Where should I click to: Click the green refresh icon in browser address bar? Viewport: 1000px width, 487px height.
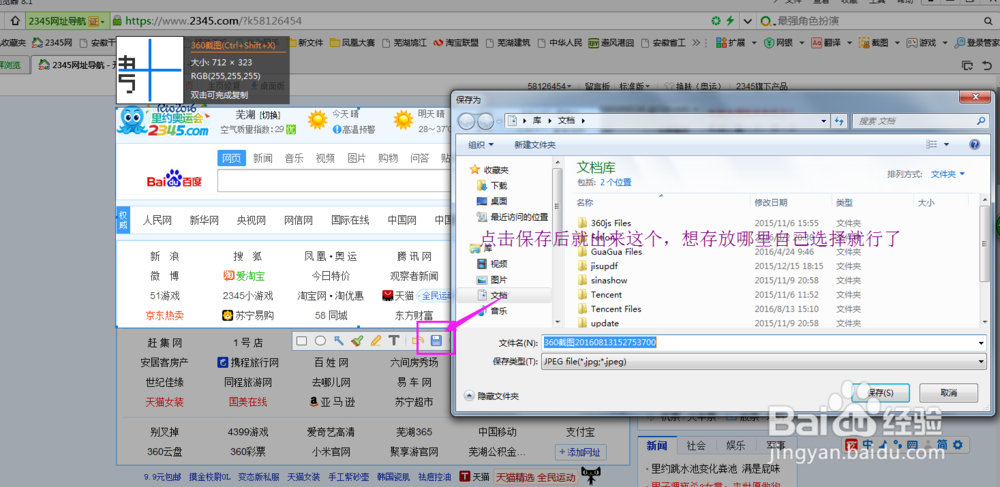click(716, 21)
